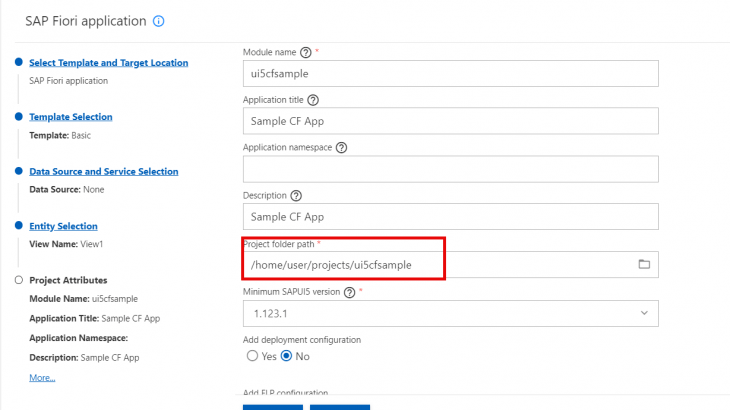Screen dimensions: 730x410
Task: Show help for Application title field
Action: [x=313, y=100]
